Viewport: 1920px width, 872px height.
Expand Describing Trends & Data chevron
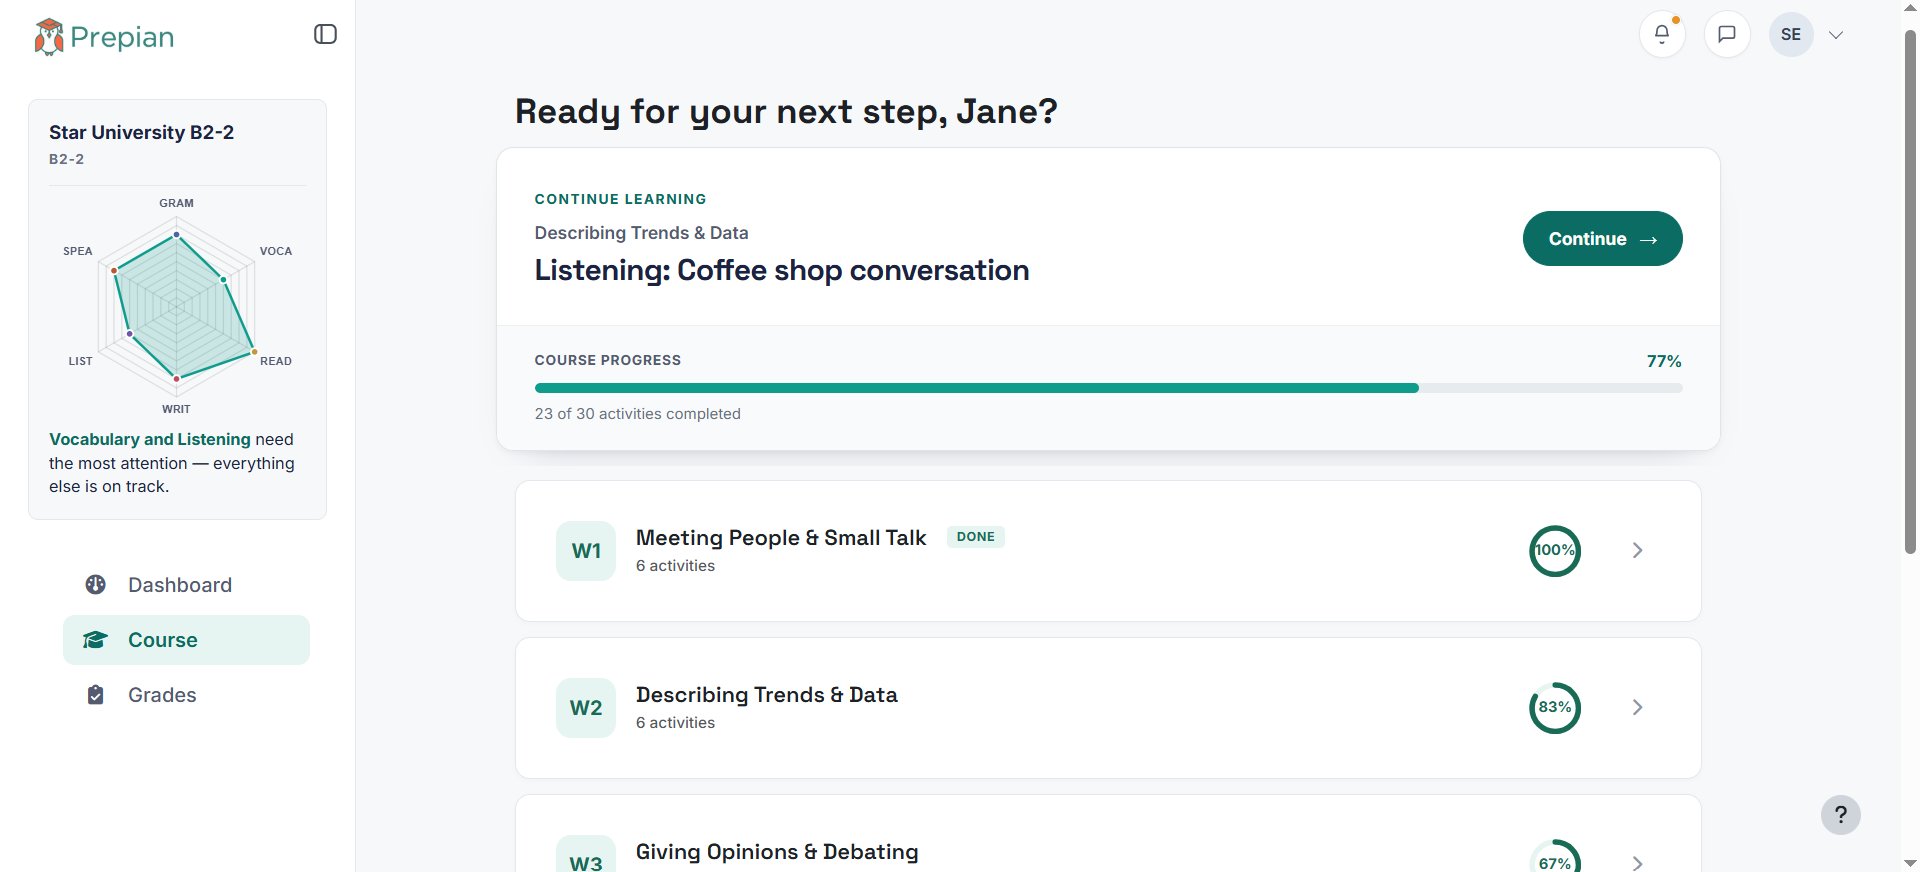pyautogui.click(x=1637, y=707)
